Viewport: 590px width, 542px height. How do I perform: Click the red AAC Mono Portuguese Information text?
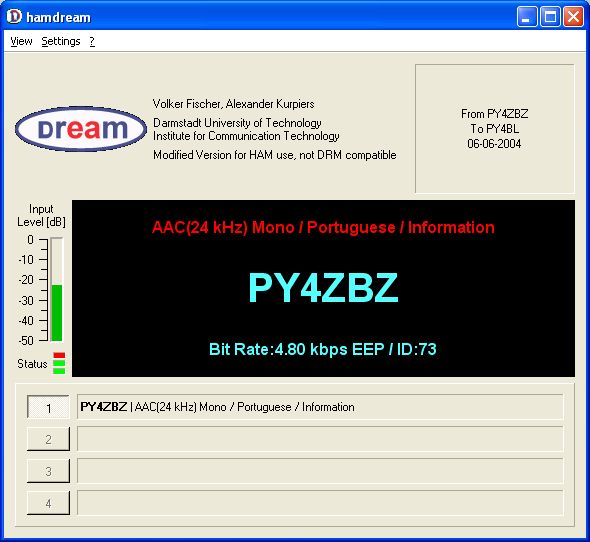click(323, 228)
